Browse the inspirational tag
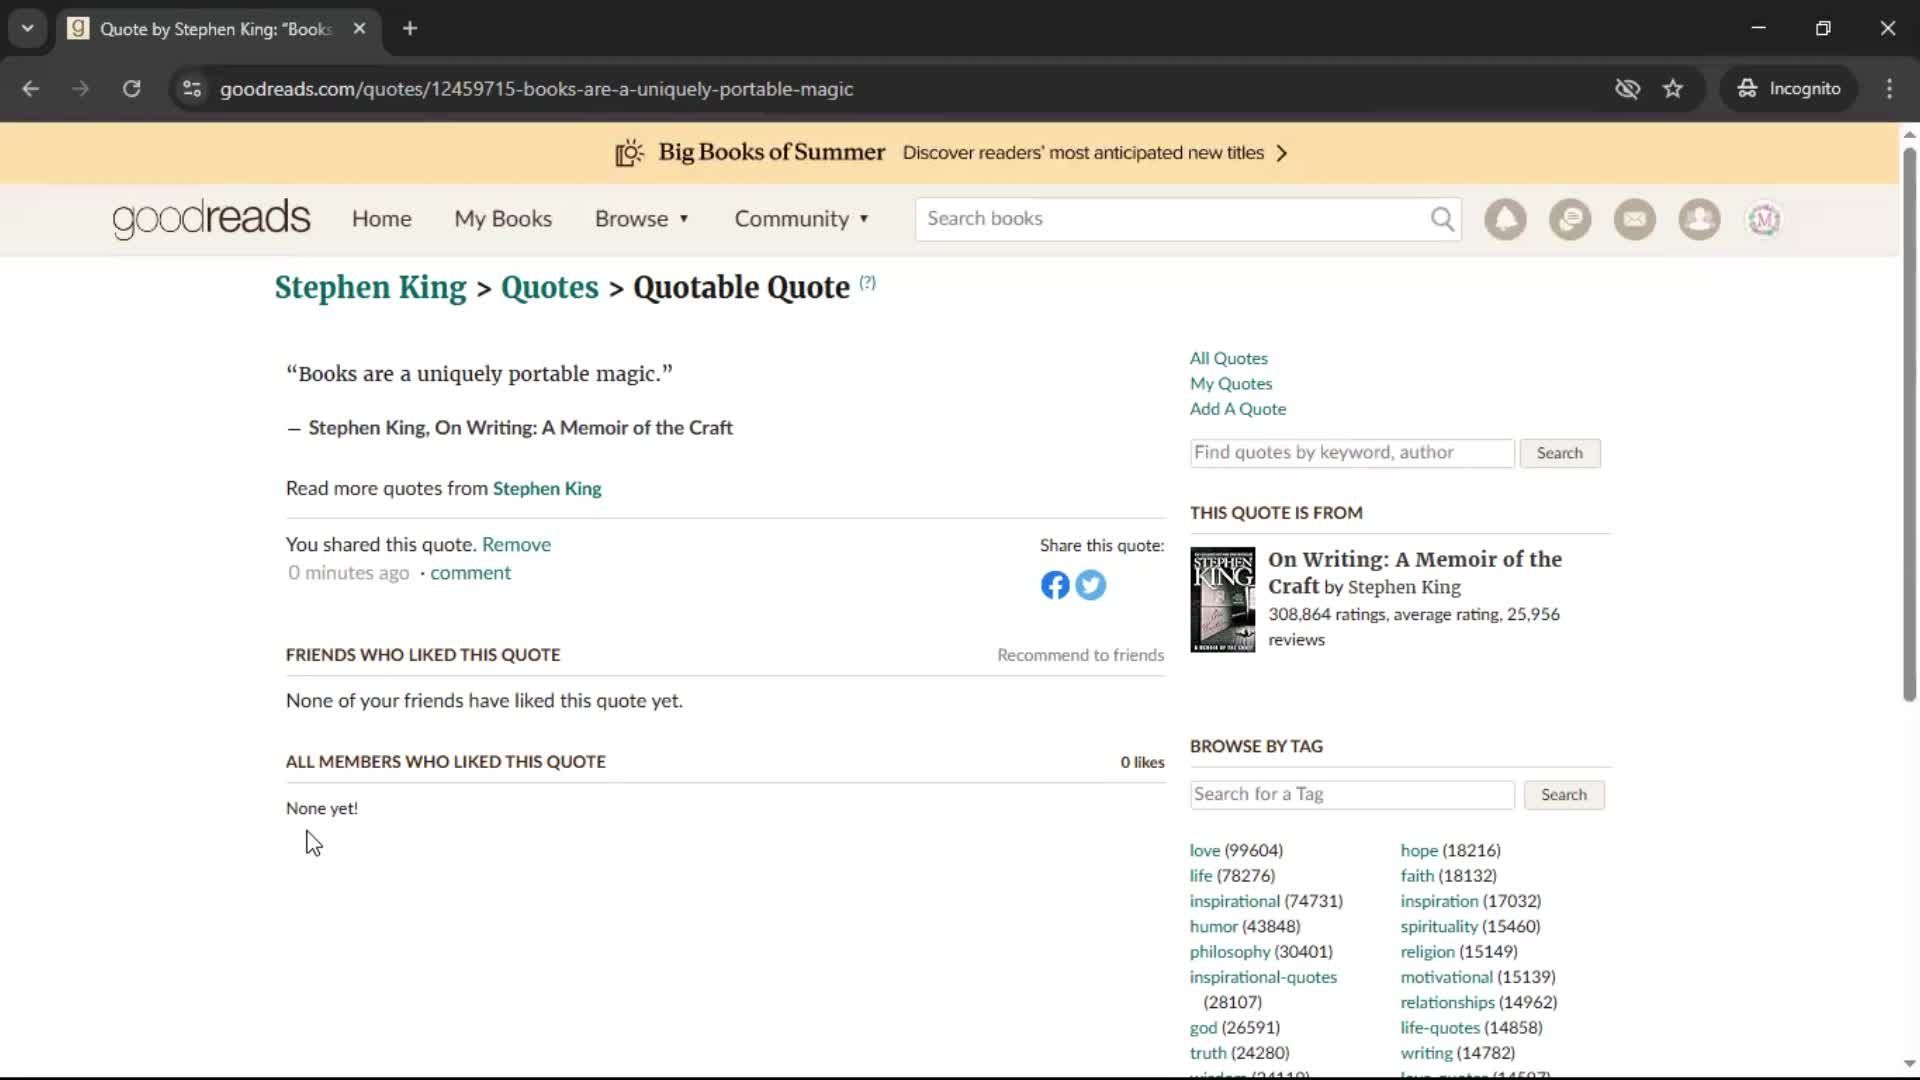 pos(1235,901)
